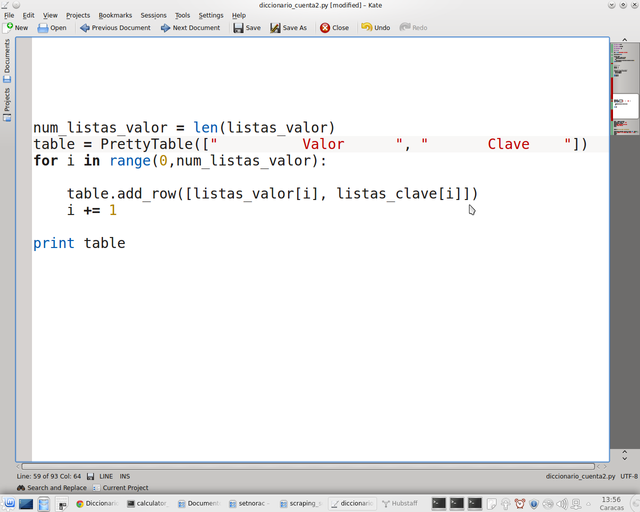This screenshot has height=512, width=640.
Task: Click the Redo toolbar button
Action: [413, 28]
